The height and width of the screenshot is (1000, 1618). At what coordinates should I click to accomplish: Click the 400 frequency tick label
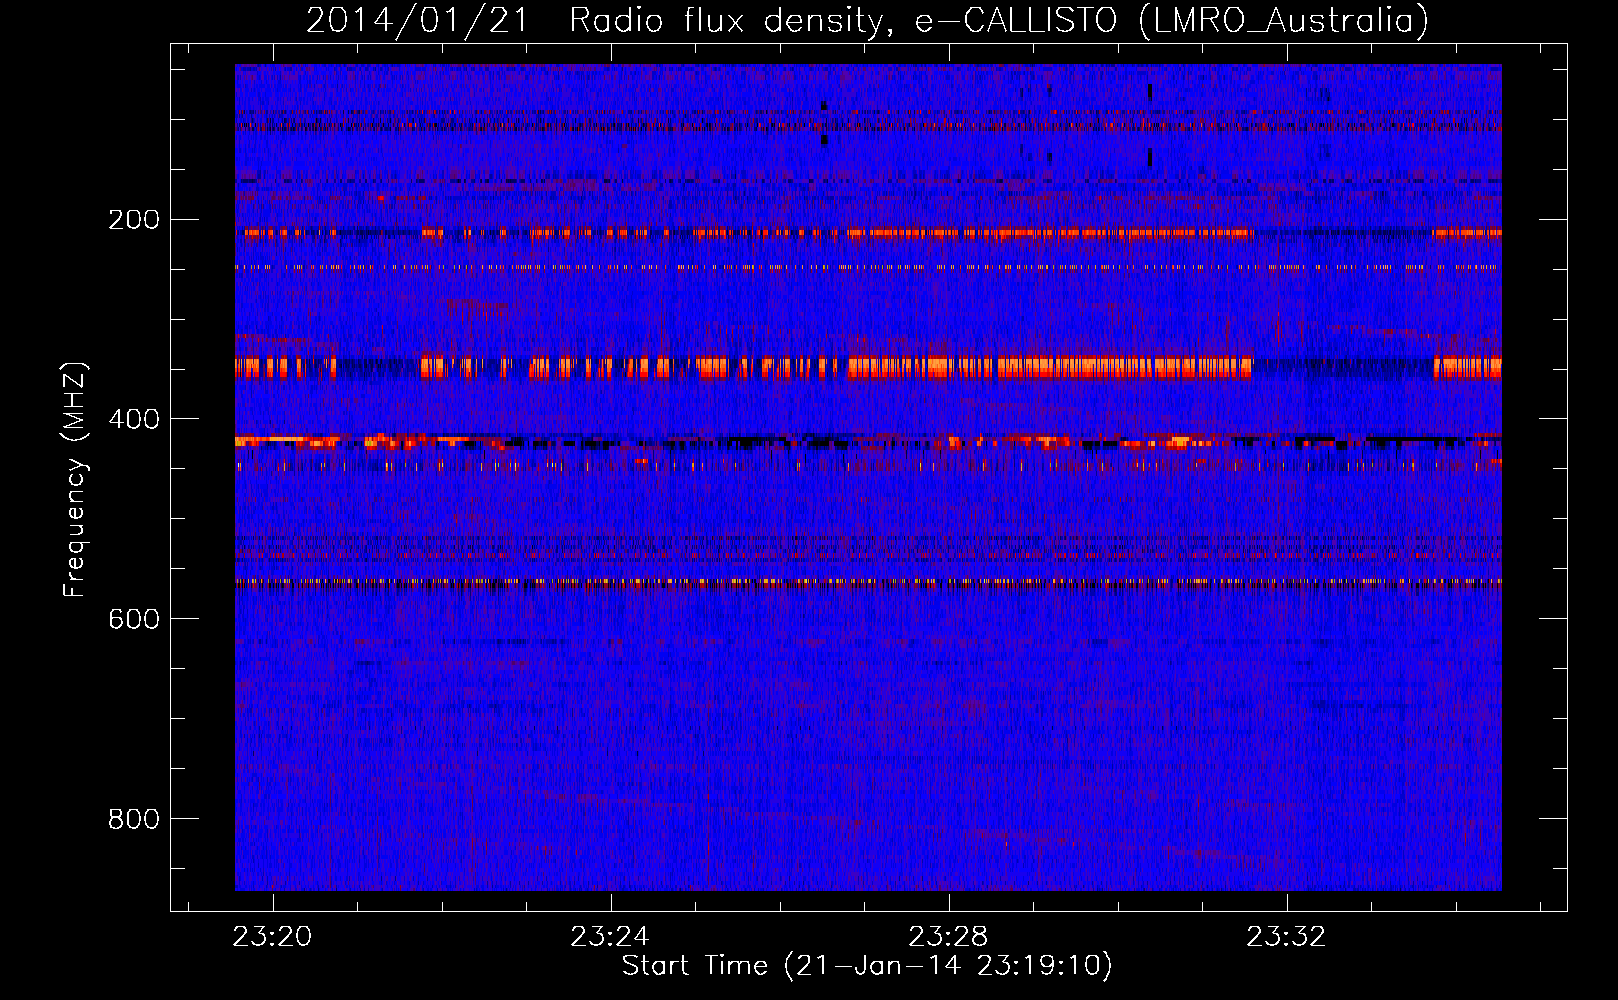coord(134,419)
